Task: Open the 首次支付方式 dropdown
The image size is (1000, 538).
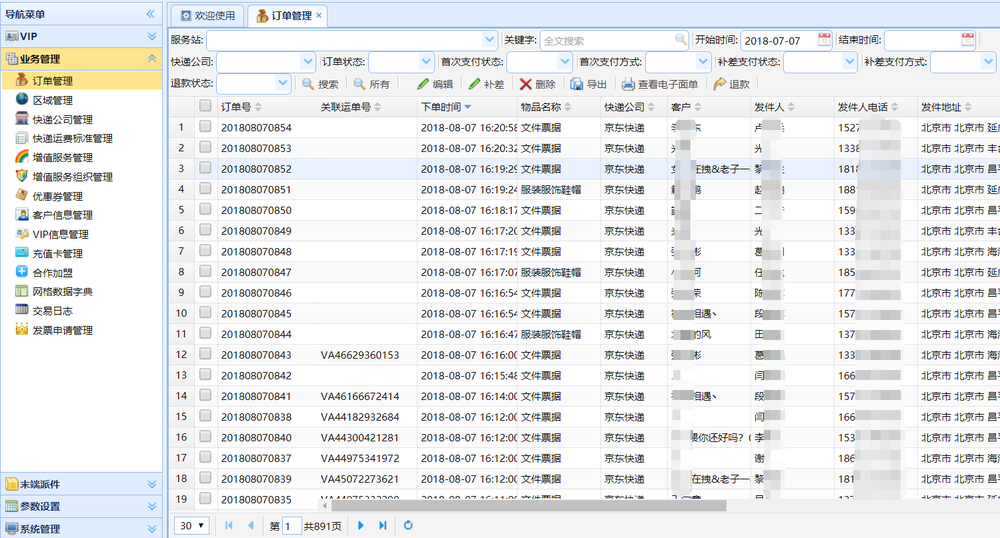Action: 703,62
